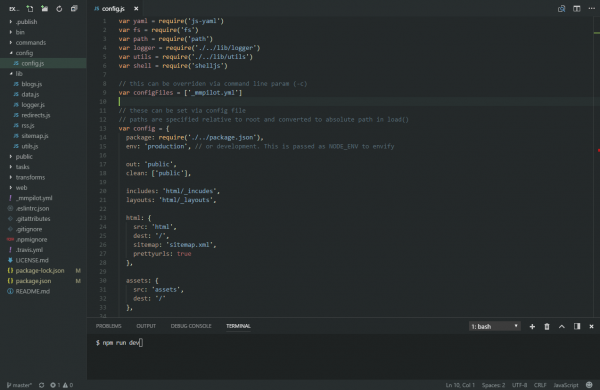Switch to the PROBLEMS tab
The width and height of the screenshot is (600, 390).
coord(108,326)
